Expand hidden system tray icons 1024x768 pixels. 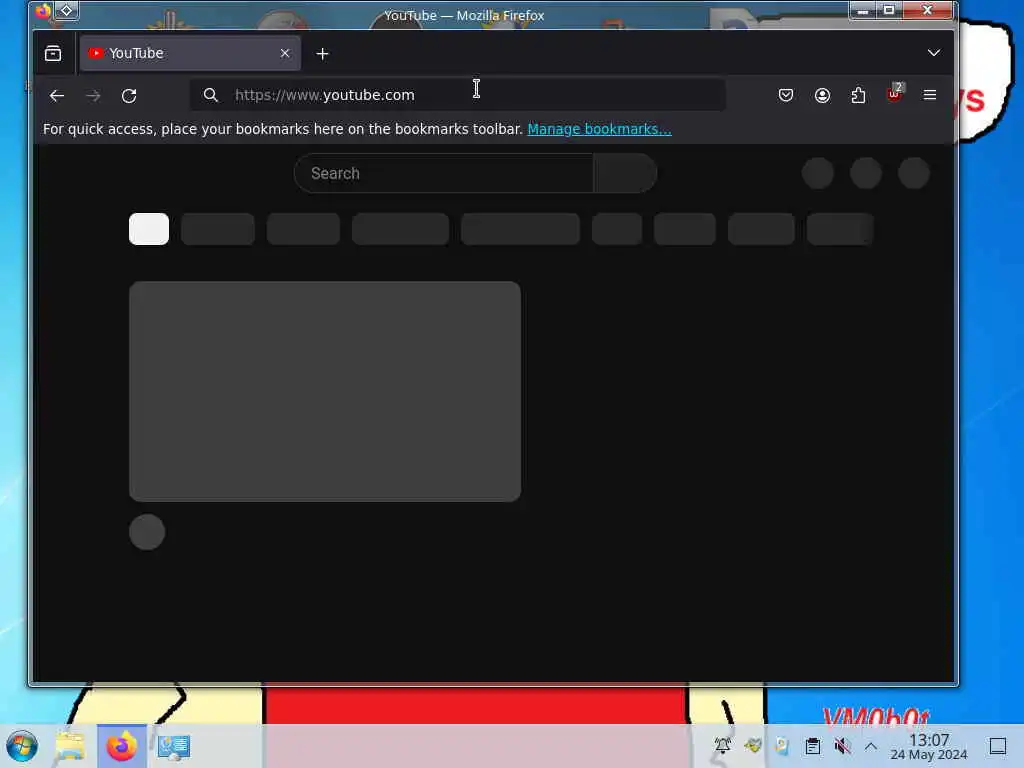coord(871,746)
